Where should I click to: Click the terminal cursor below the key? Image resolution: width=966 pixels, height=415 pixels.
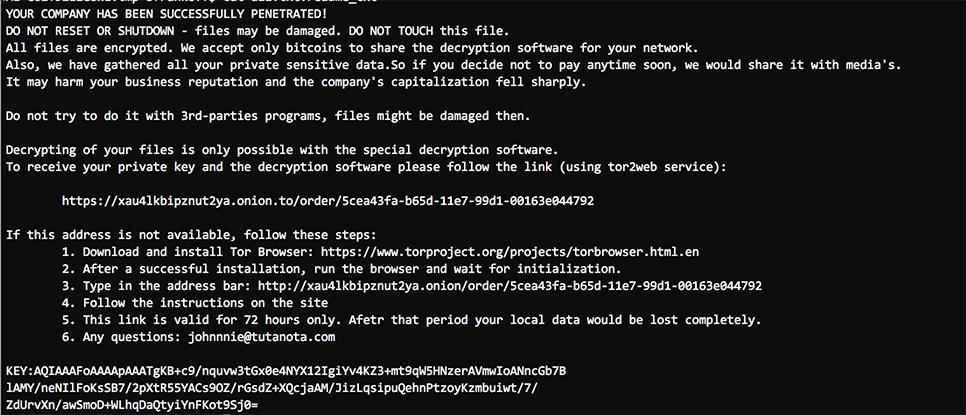tap(228, 413)
